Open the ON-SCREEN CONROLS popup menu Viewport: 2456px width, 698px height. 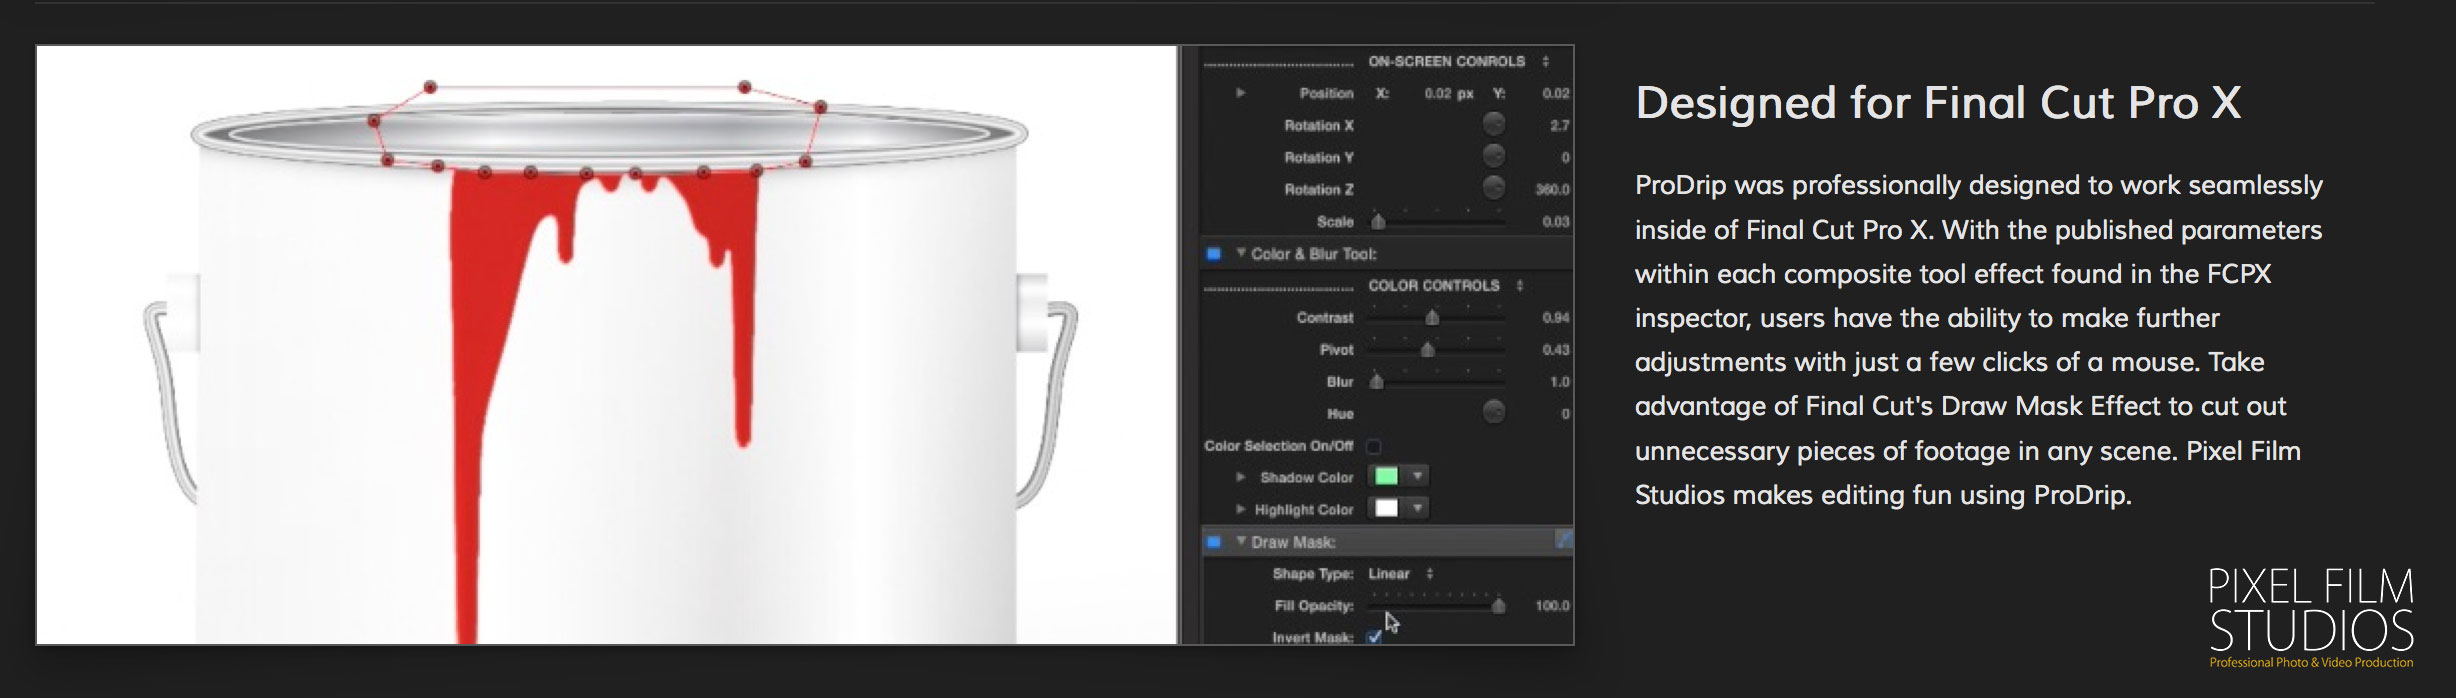pos(1459,61)
